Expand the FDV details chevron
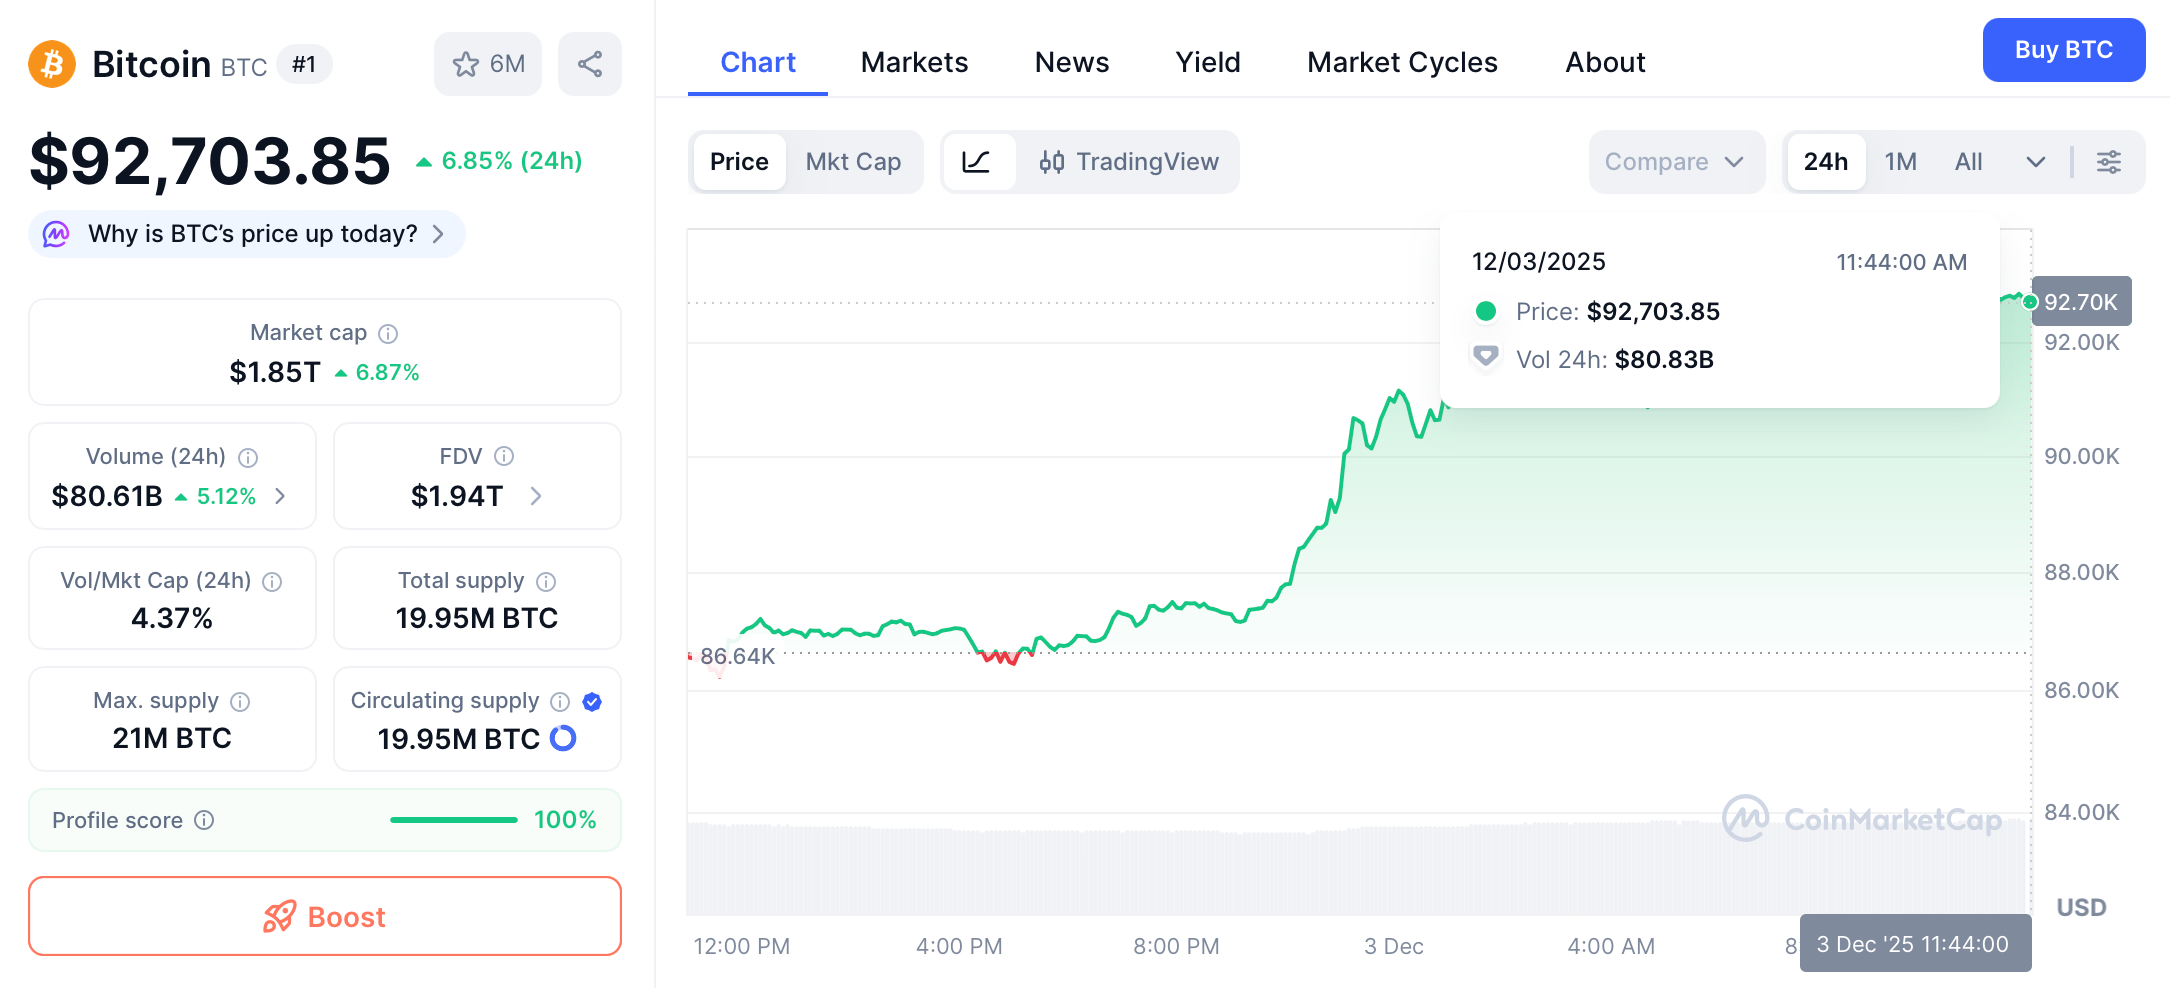The width and height of the screenshot is (2170, 988). [537, 496]
